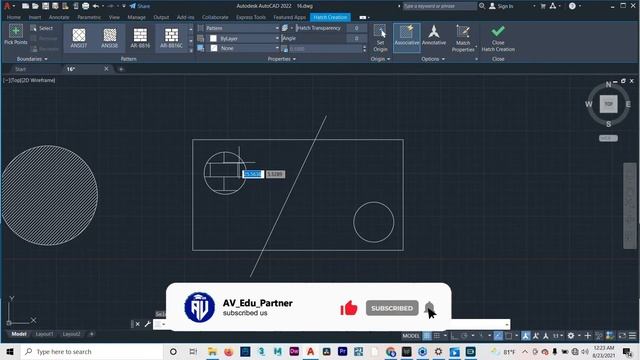Click the hatch angle value field

tap(356, 38)
